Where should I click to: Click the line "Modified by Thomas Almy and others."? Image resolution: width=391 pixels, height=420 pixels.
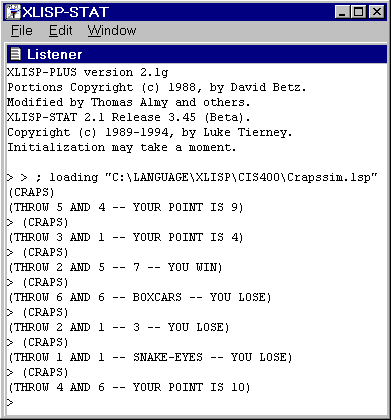128,102
